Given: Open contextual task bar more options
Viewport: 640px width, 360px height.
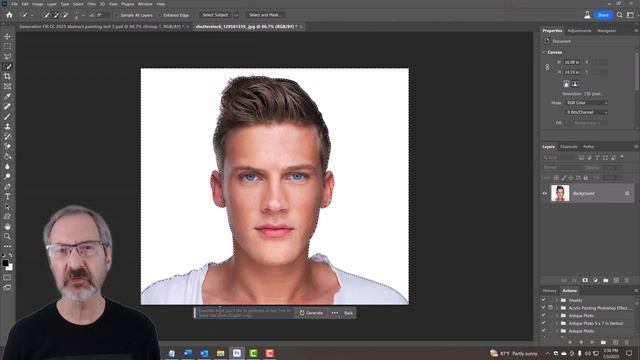Looking at the screenshot, I should click(x=335, y=313).
